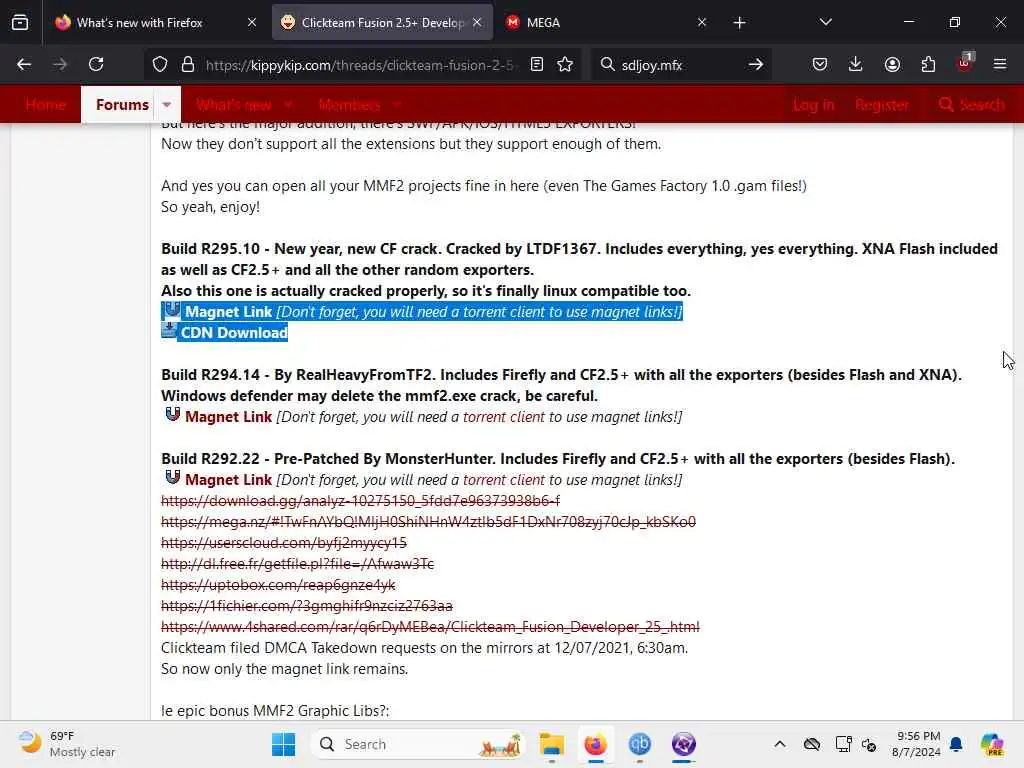Open the notification bell icon
This screenshot has height=768, width=1024.
coord(956,744)
